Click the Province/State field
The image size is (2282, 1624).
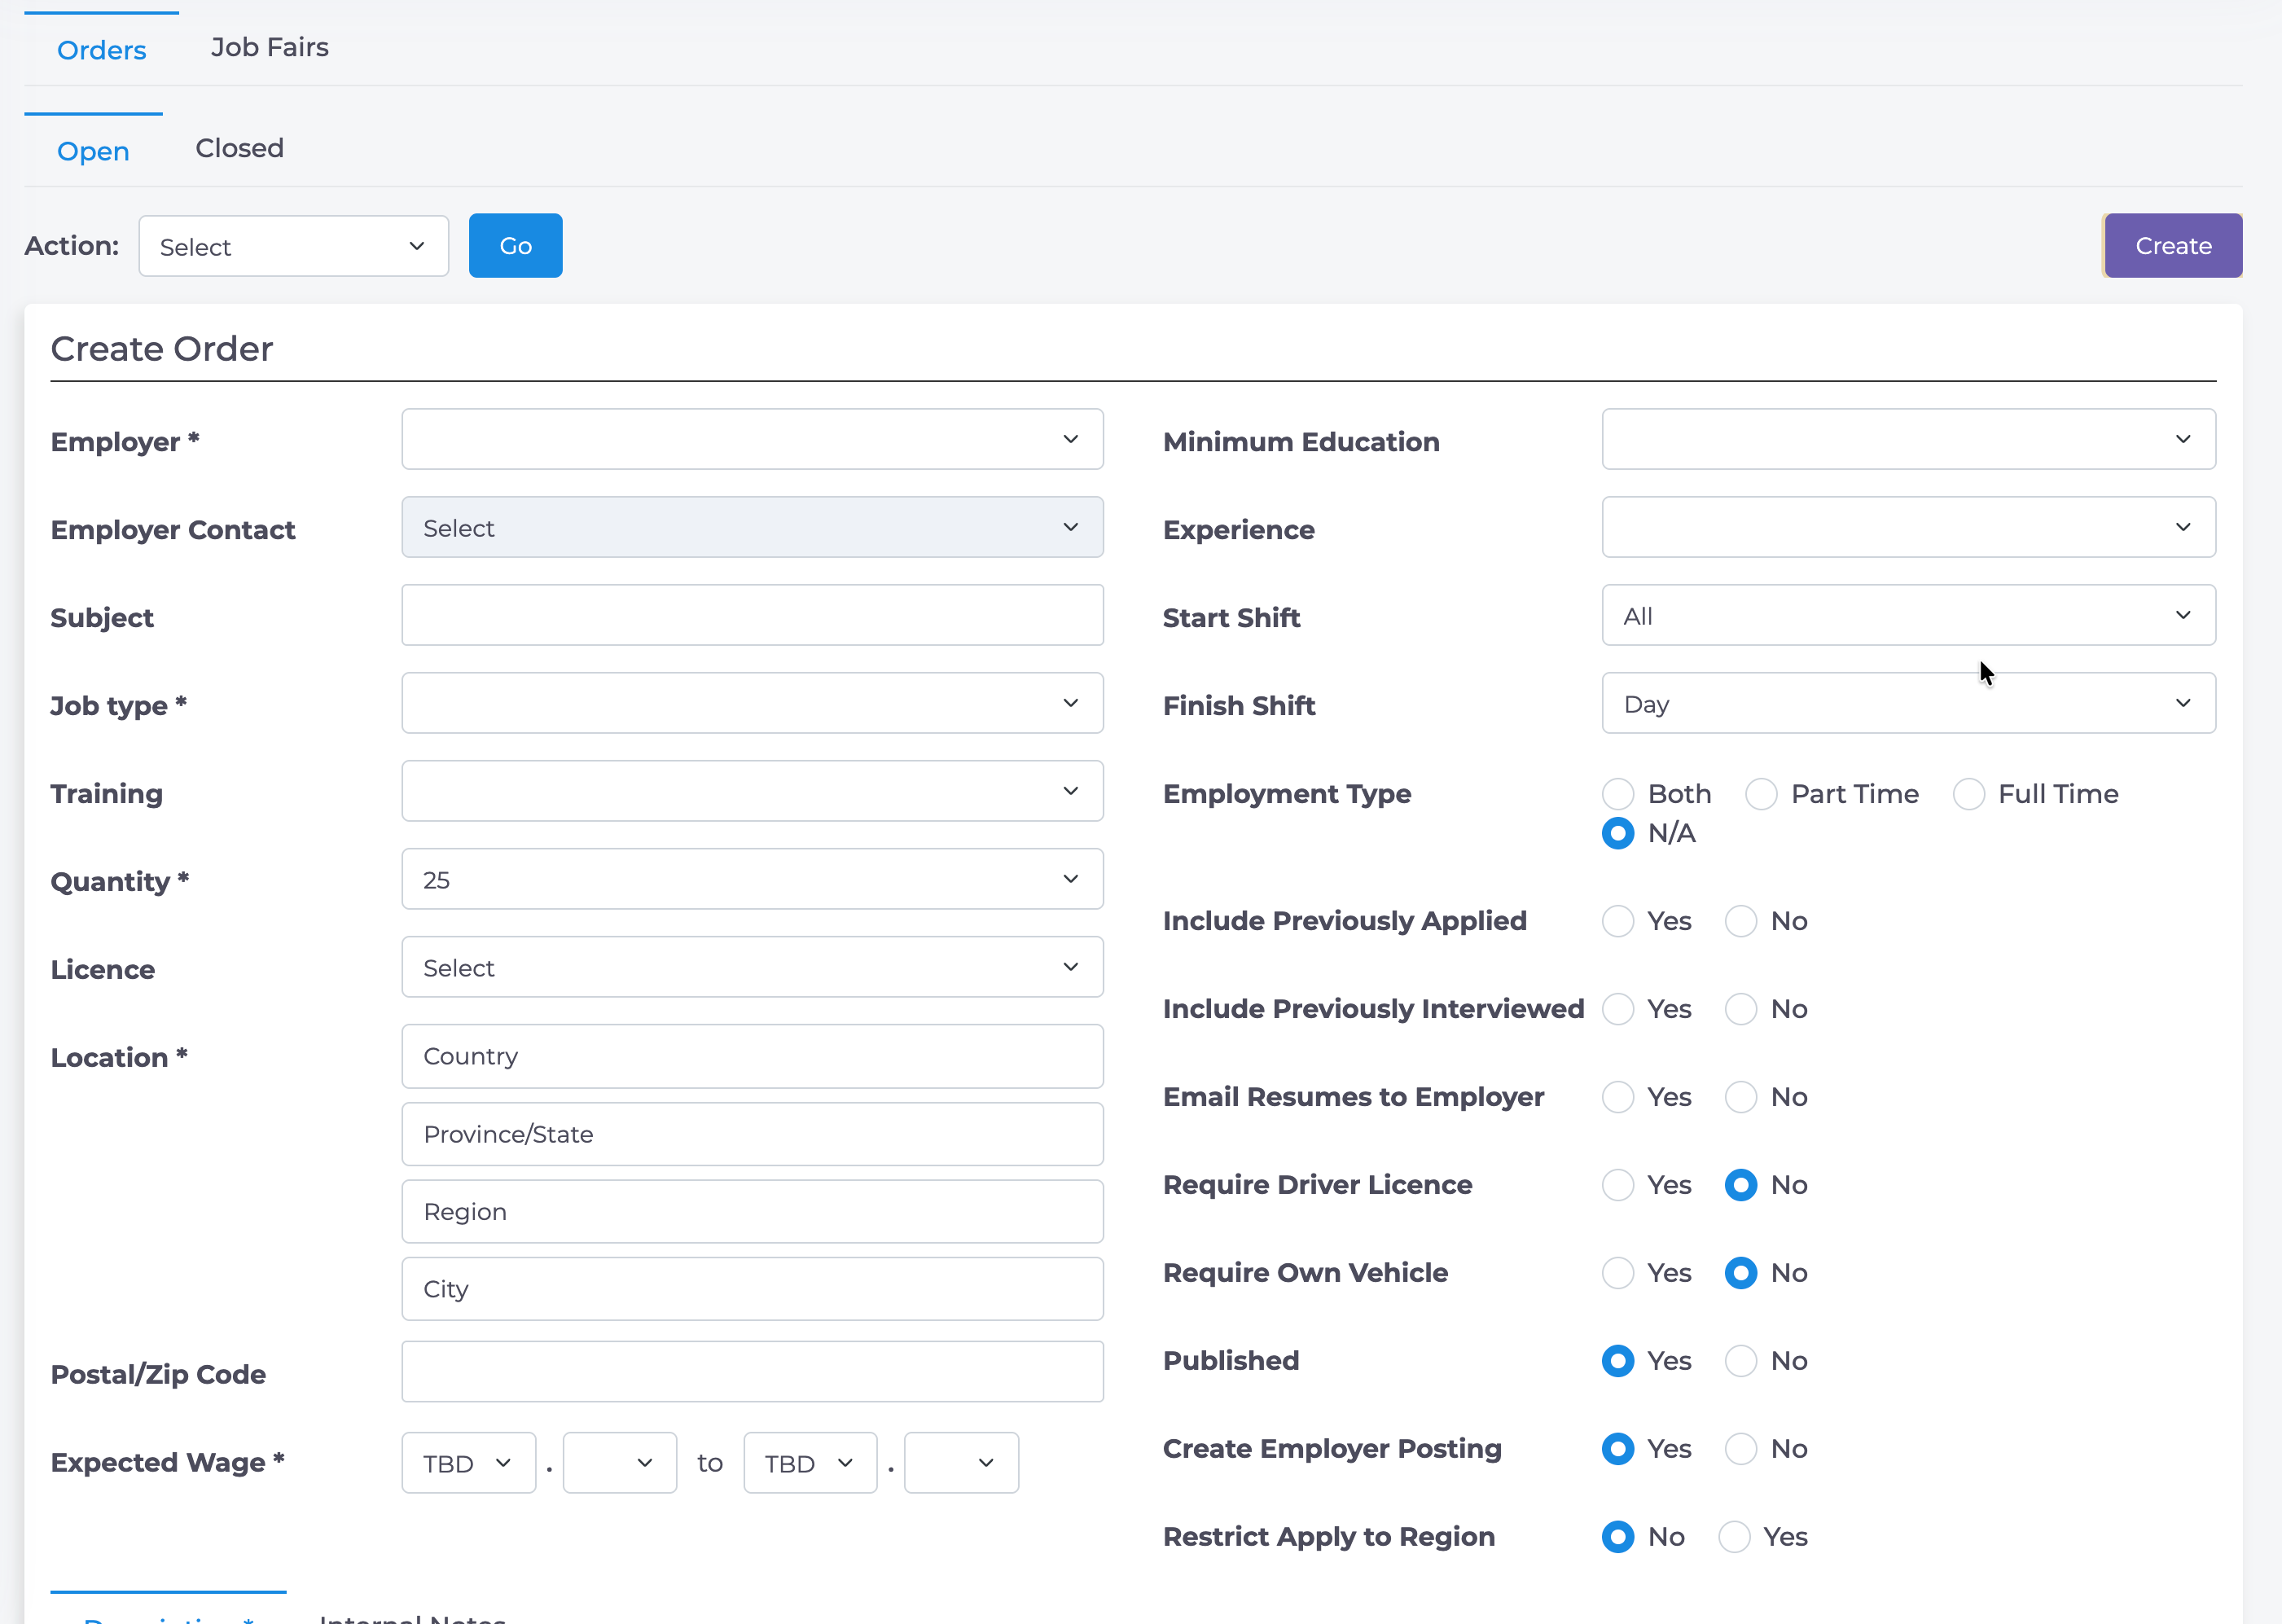click(x=752, y=1134)
